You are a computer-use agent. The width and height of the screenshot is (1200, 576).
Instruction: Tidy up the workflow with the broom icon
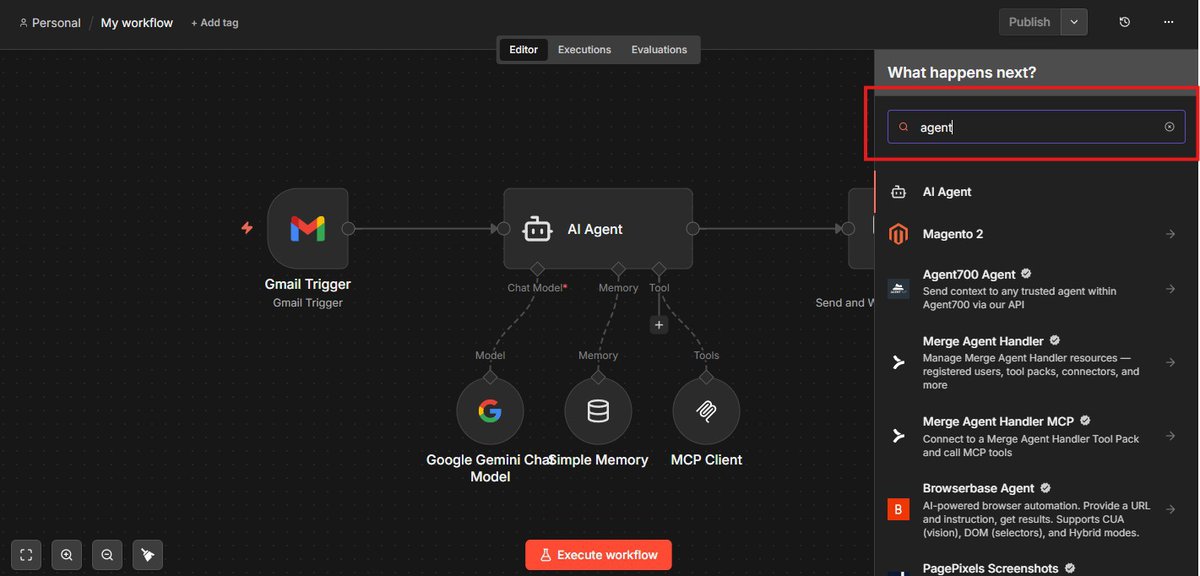[x=148, y=554]
